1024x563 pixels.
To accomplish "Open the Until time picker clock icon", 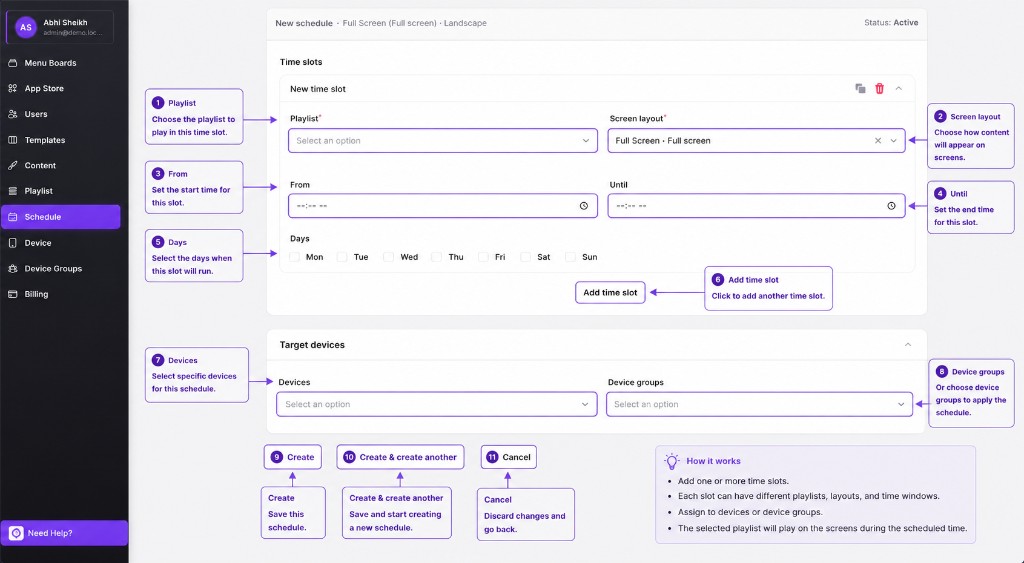I will [891, 206].
